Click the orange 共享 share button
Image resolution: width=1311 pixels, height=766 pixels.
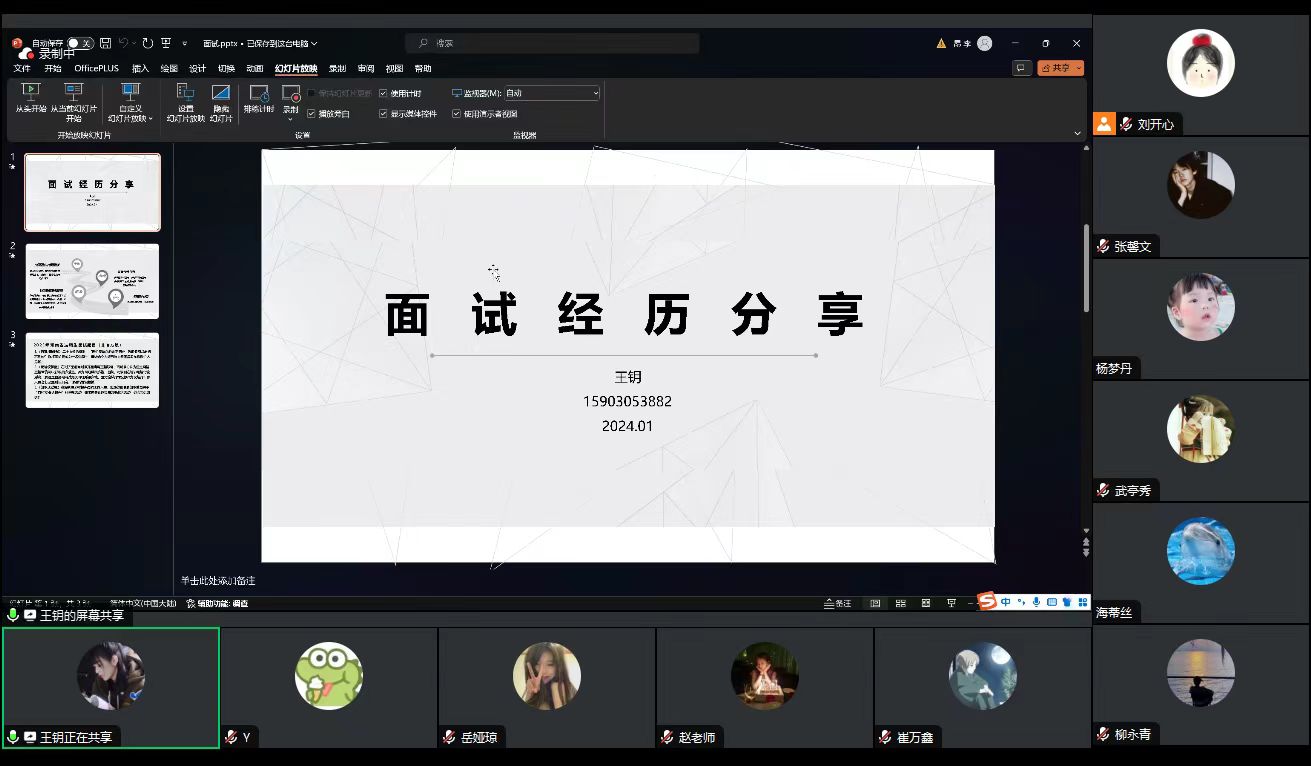pos(1060,68)
